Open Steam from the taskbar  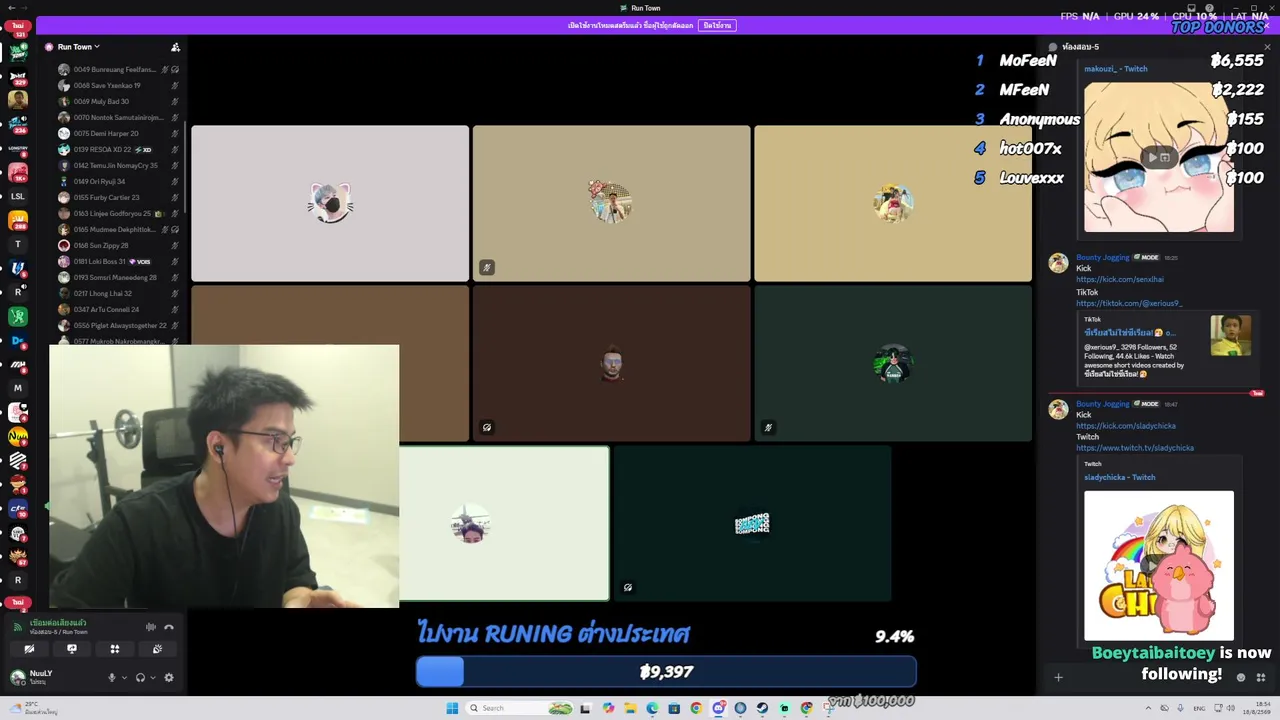coord(762,708)
